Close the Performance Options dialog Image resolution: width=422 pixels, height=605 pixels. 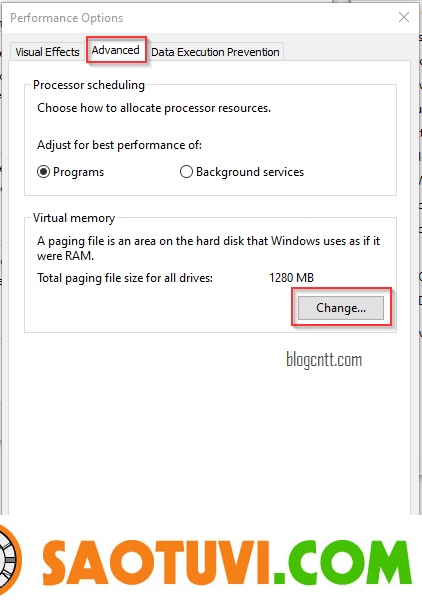403,17
